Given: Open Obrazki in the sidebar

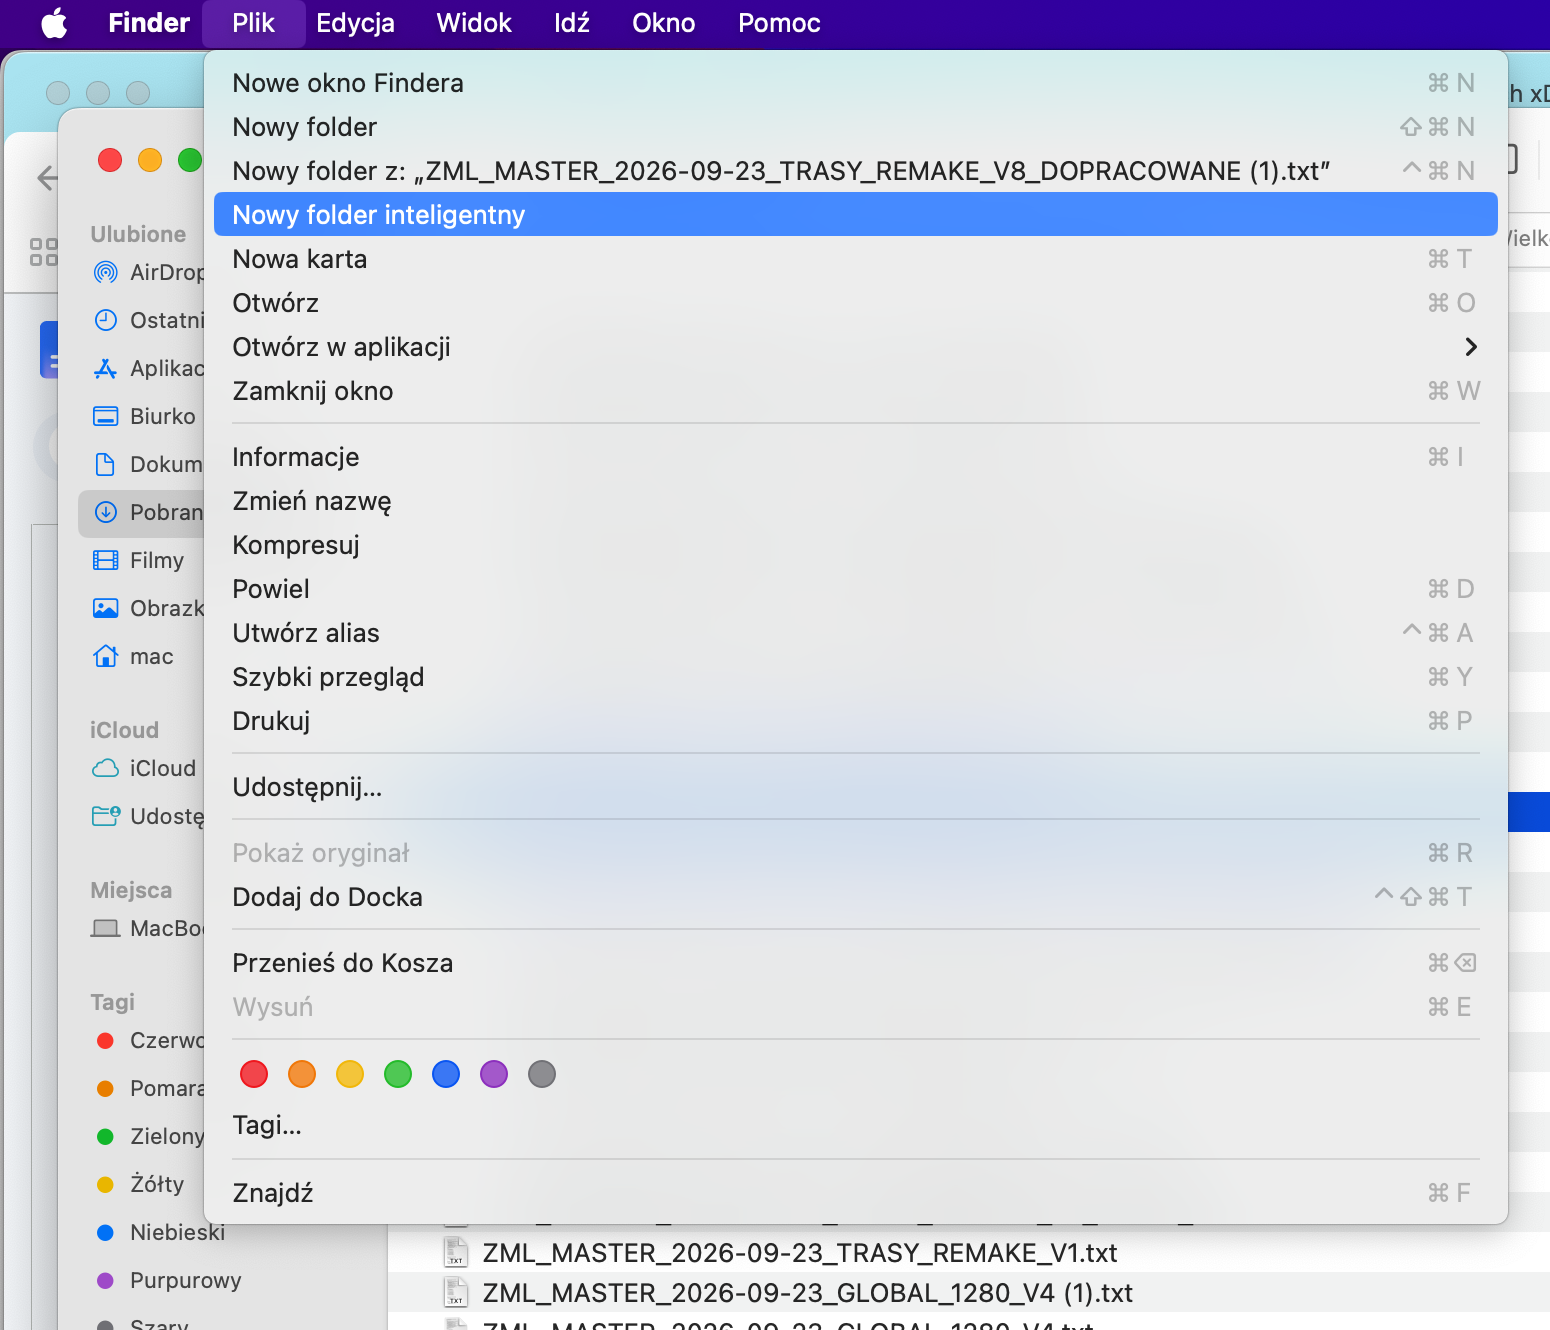Looking at the screenshot, I should pos(141,608).
